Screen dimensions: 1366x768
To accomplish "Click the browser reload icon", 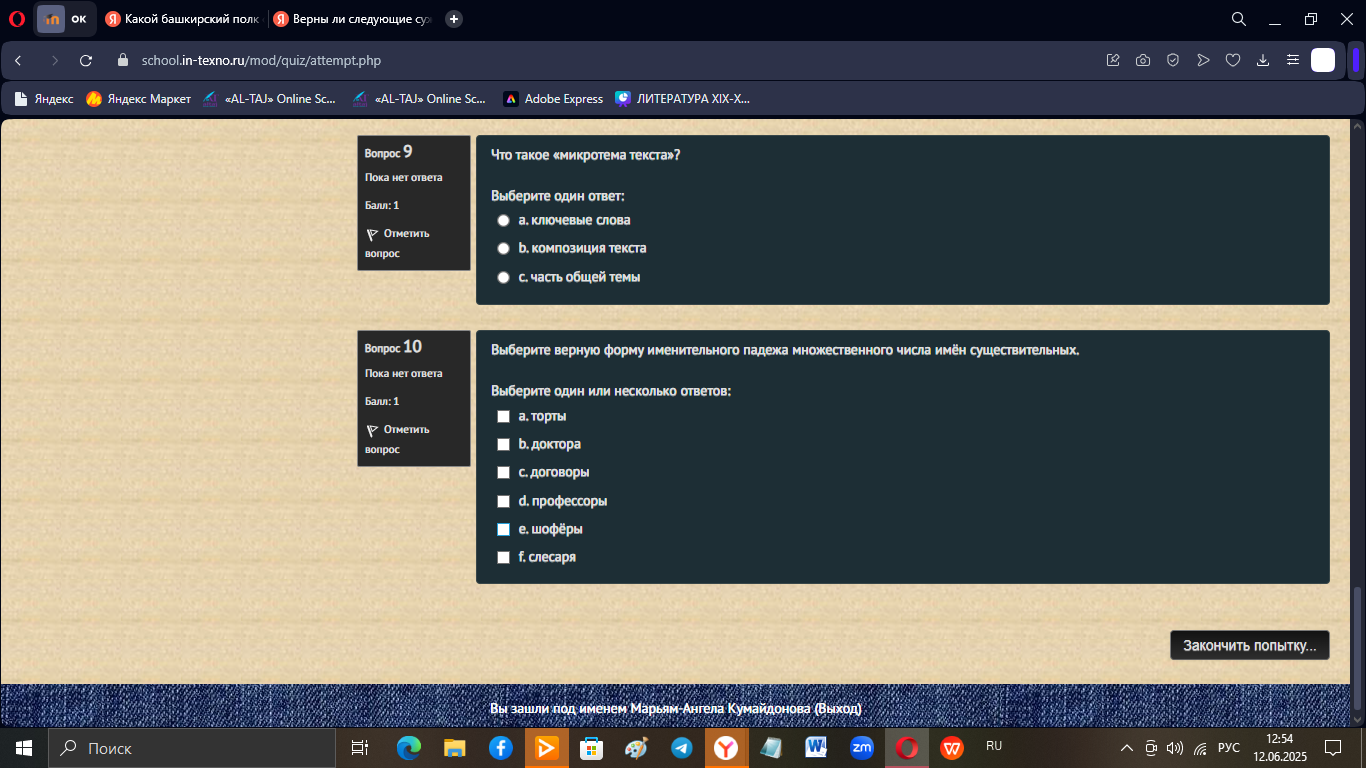I will [86, 60].
